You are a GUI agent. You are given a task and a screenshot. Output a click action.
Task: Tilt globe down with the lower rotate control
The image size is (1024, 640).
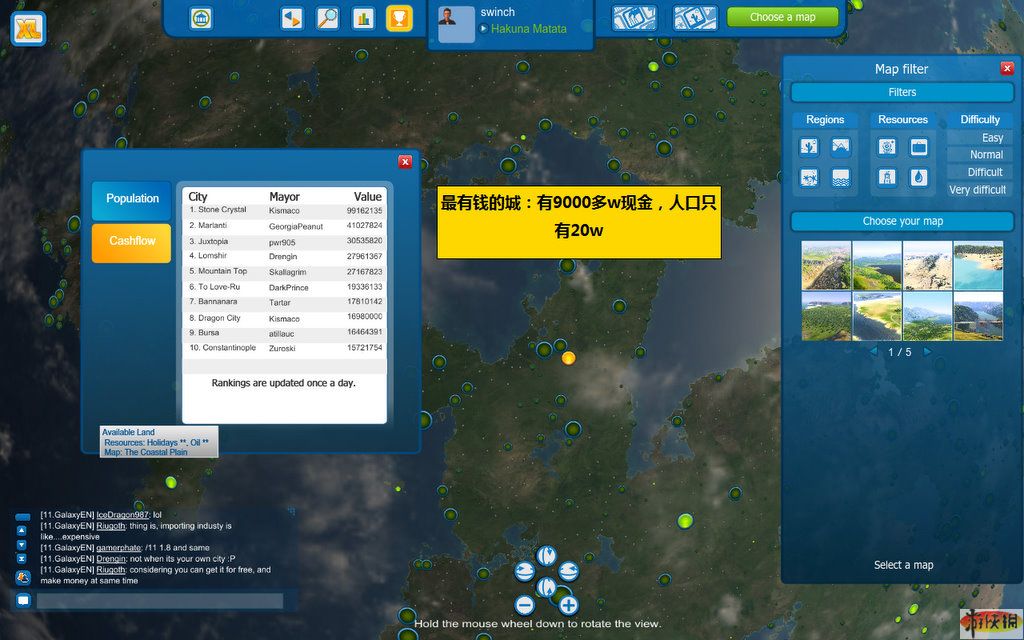[x=547, y=587]
